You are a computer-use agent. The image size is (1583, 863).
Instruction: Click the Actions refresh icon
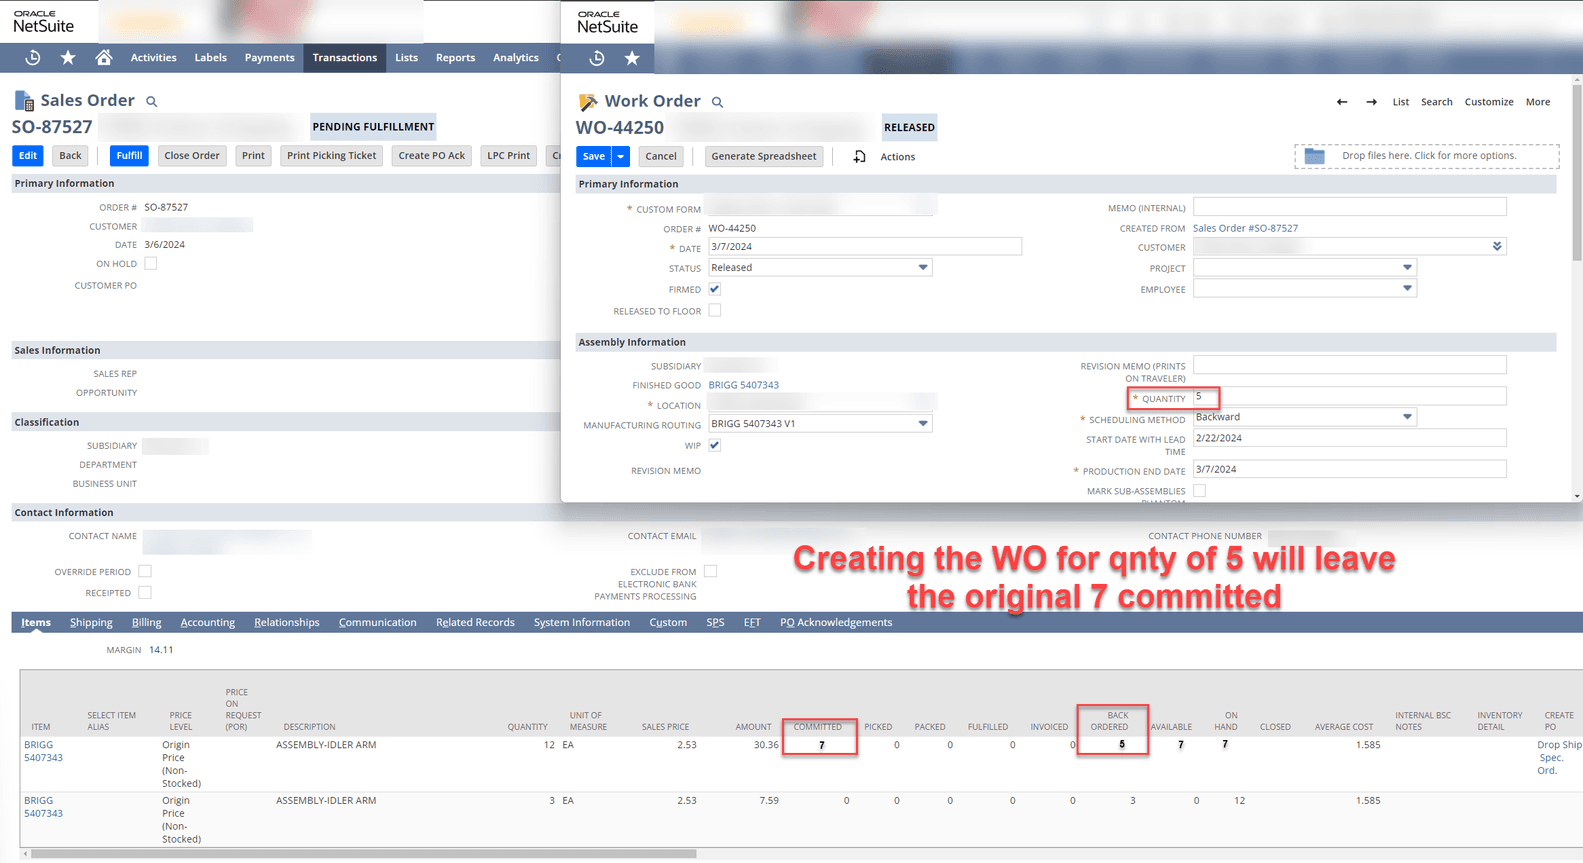(x=859, y=157)
